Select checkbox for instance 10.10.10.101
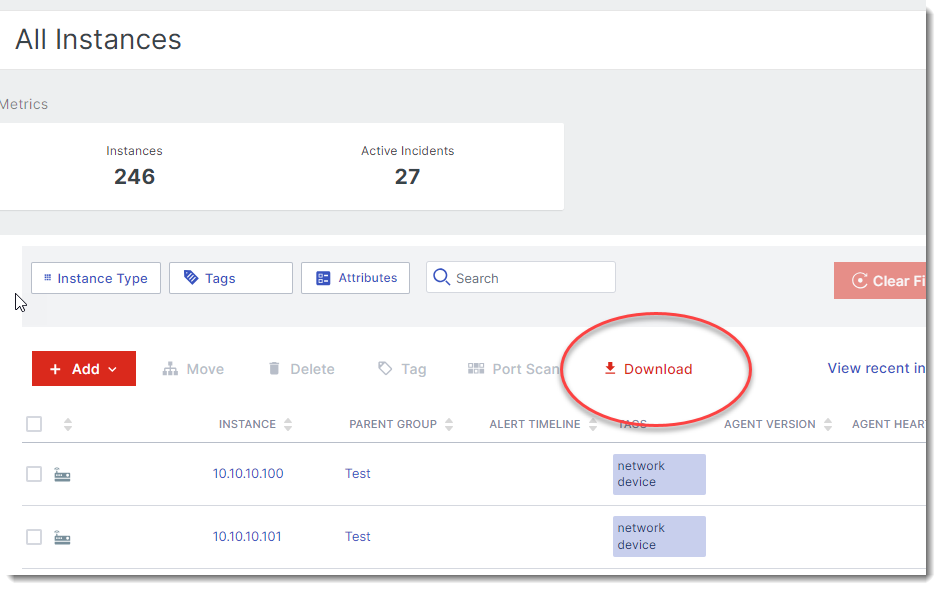This screenshot has width=941, height=590. click(x=34, y=537)
